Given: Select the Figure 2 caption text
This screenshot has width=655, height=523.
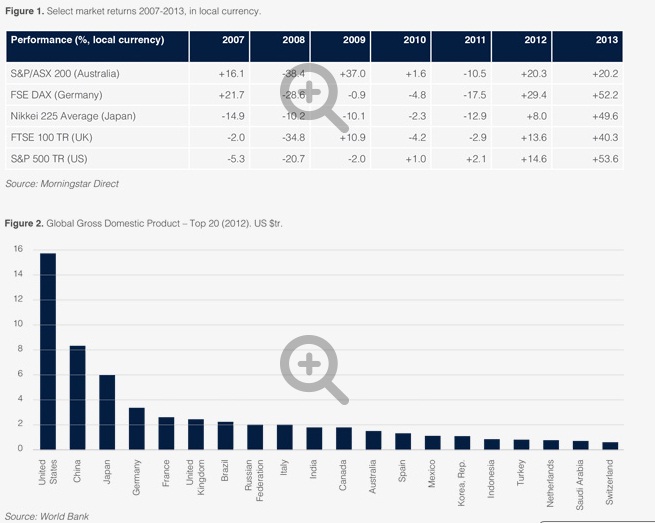Looking at the screenshot, I should [x=144, y=223].
